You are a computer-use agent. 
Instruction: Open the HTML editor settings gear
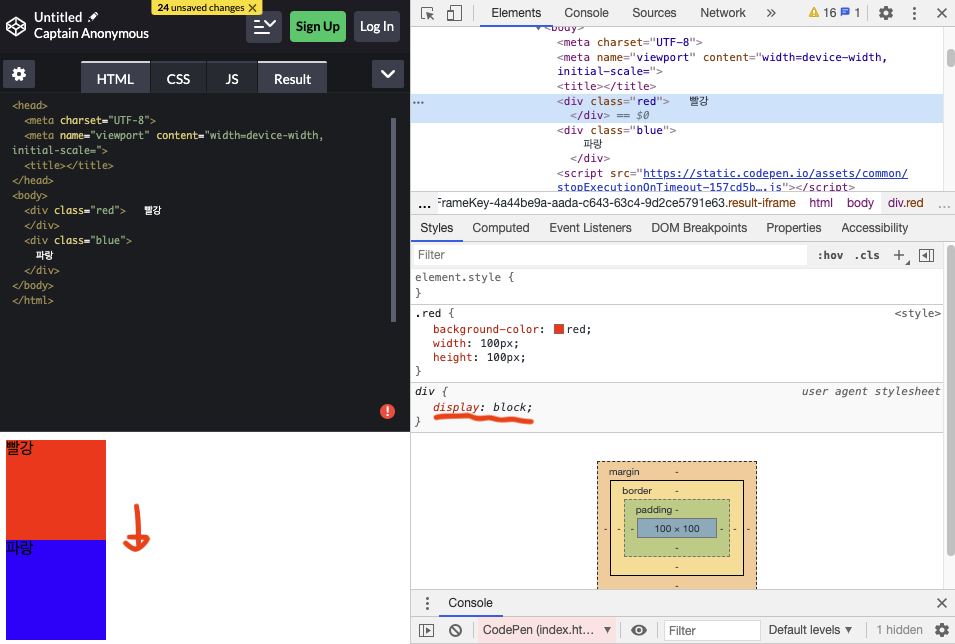tap(18, 74)
